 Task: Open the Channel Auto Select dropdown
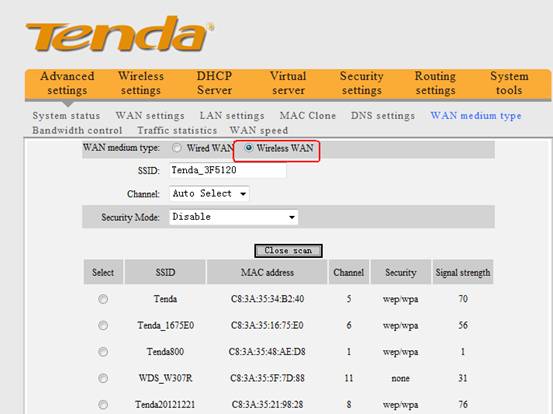209,194
